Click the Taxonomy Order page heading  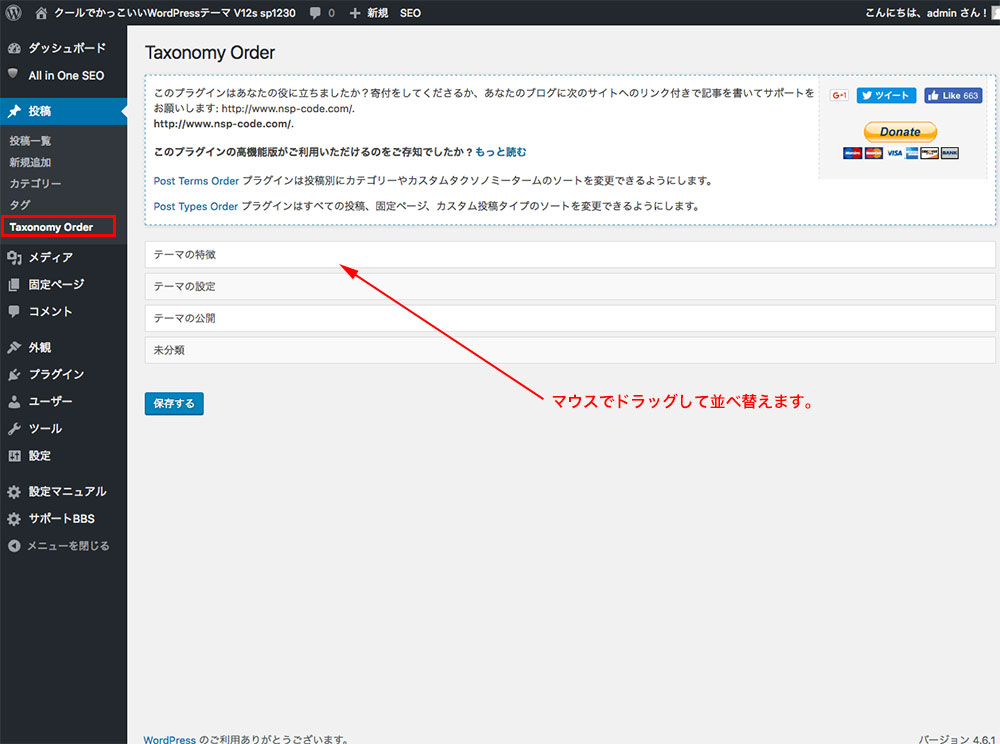click(210, 52)
